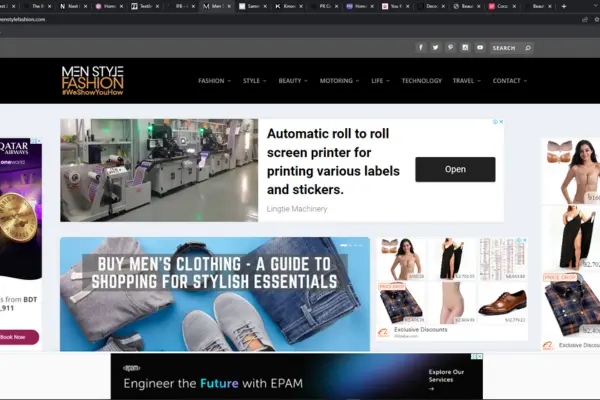Click Lingtie Machinery advertiser text

click(x=297, y=209)
